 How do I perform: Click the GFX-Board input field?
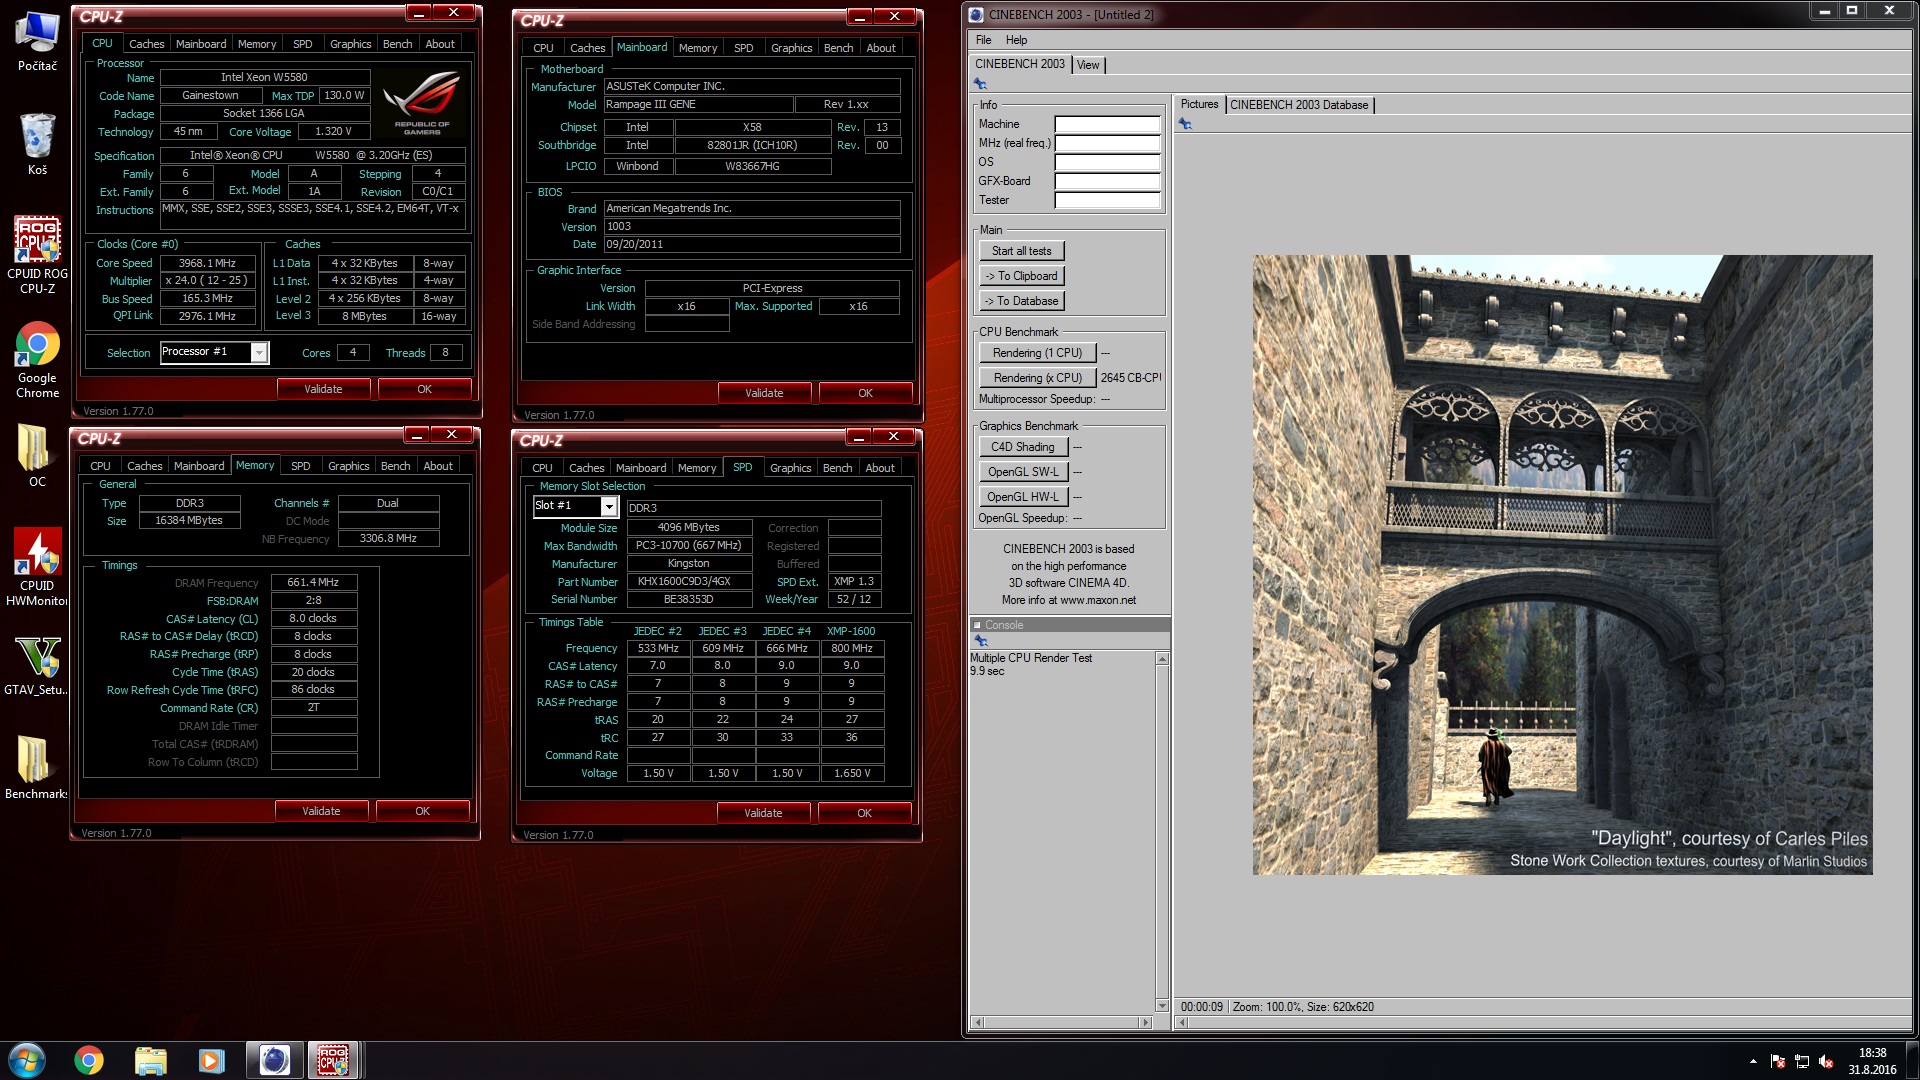(x=1107, y=182)
